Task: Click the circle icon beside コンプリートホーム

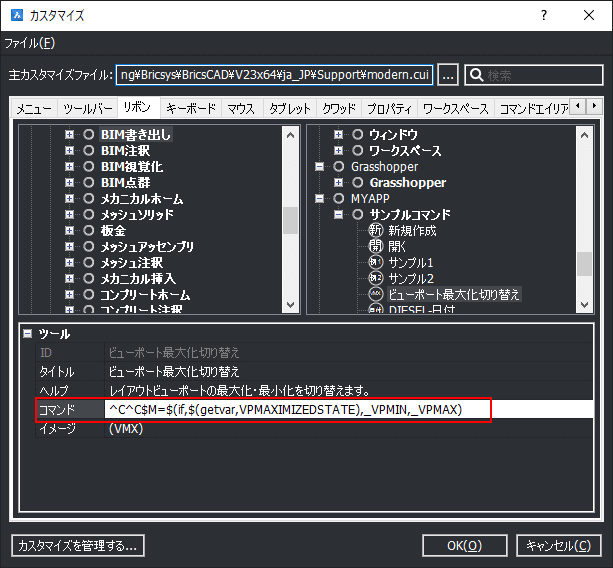Action: (89, 294)
